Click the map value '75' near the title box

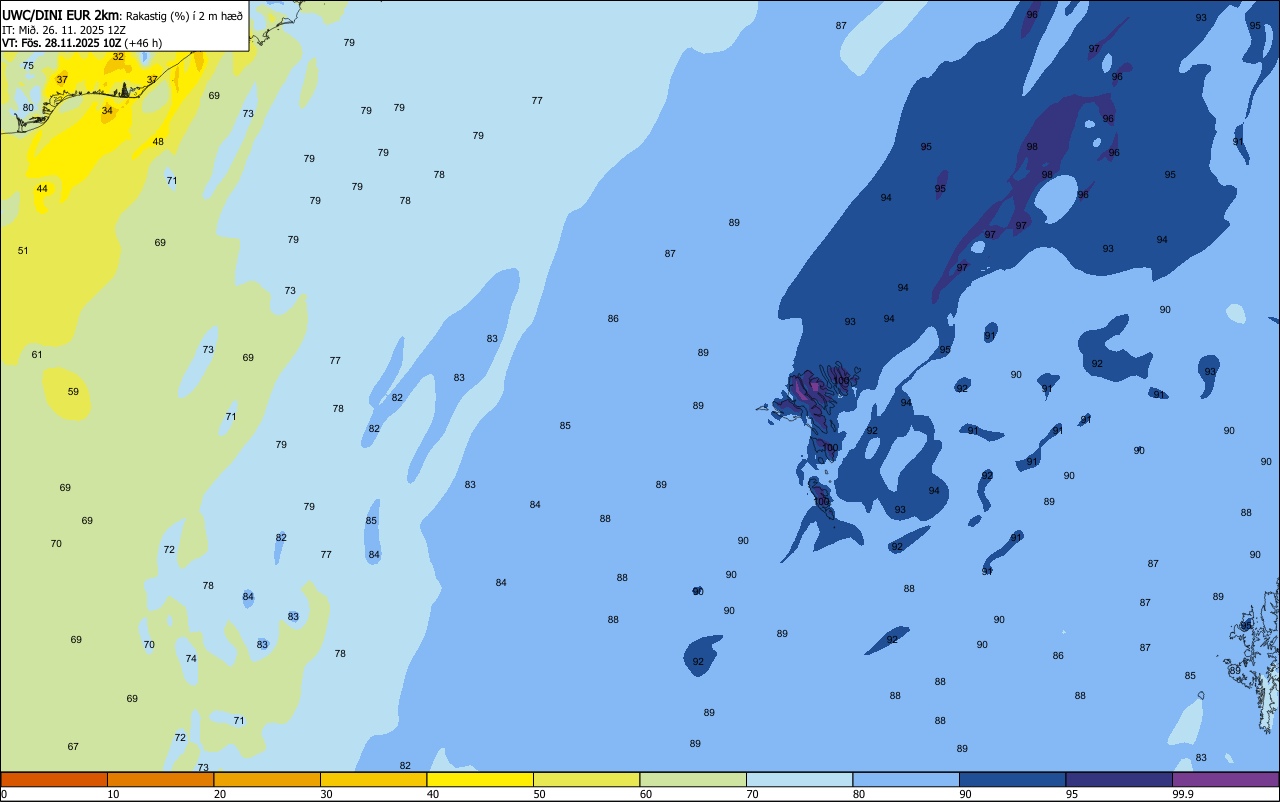click(28, 66)
